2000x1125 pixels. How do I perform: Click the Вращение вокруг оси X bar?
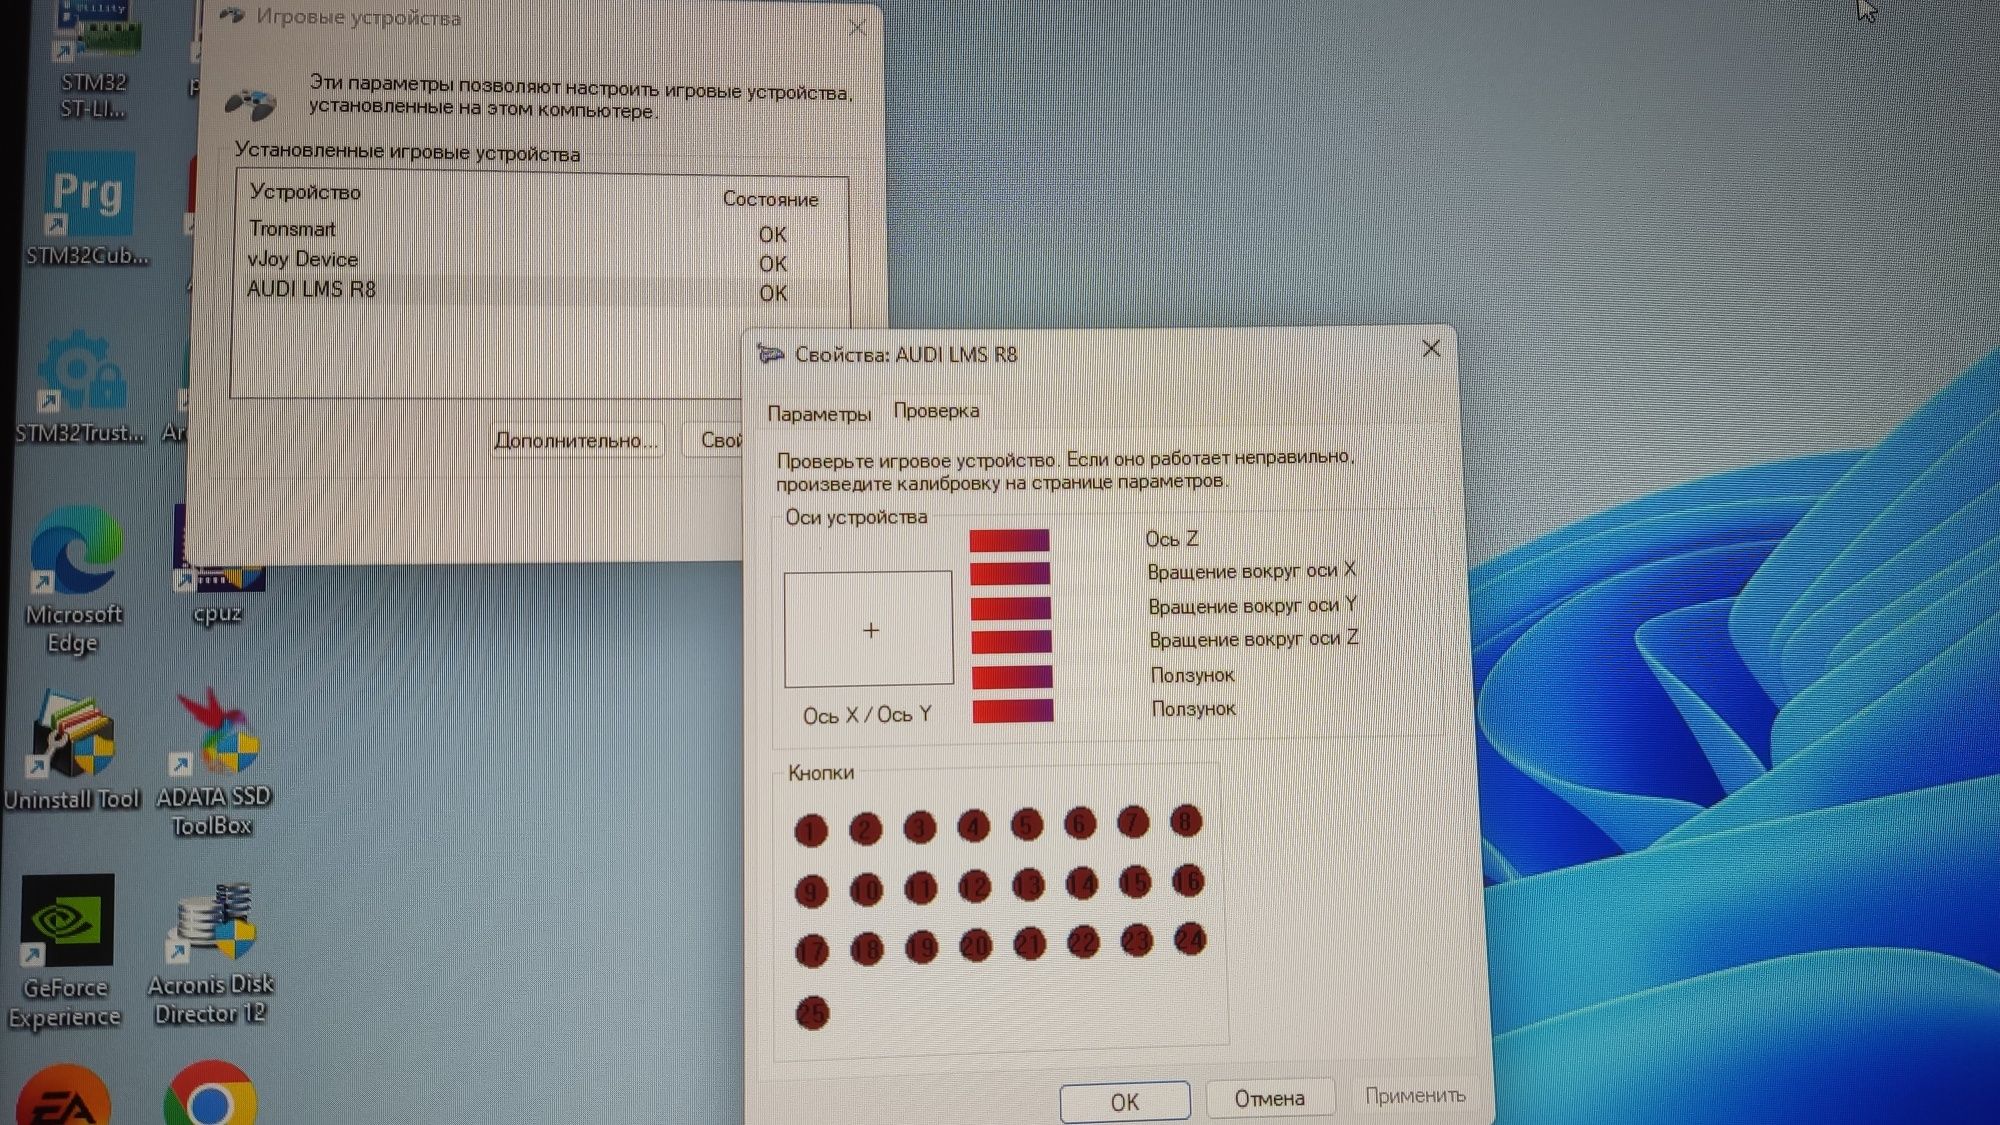pos(1010,574)
